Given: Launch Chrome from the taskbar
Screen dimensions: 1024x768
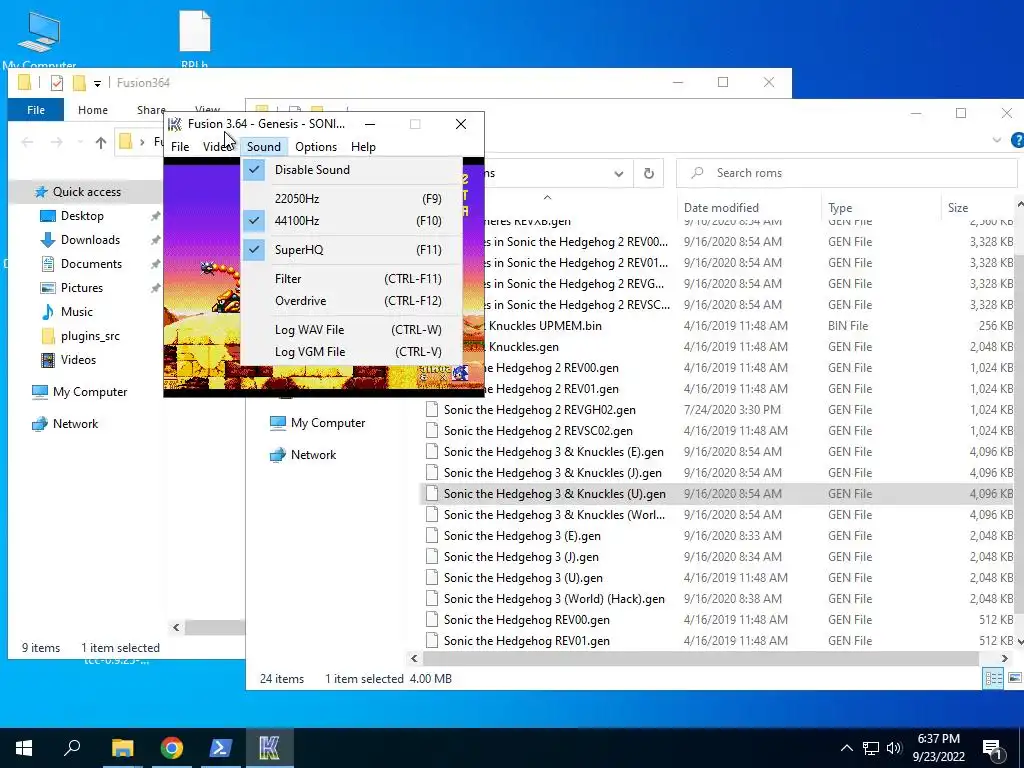Looking at the screenshot, I should (x=172, y=748).
